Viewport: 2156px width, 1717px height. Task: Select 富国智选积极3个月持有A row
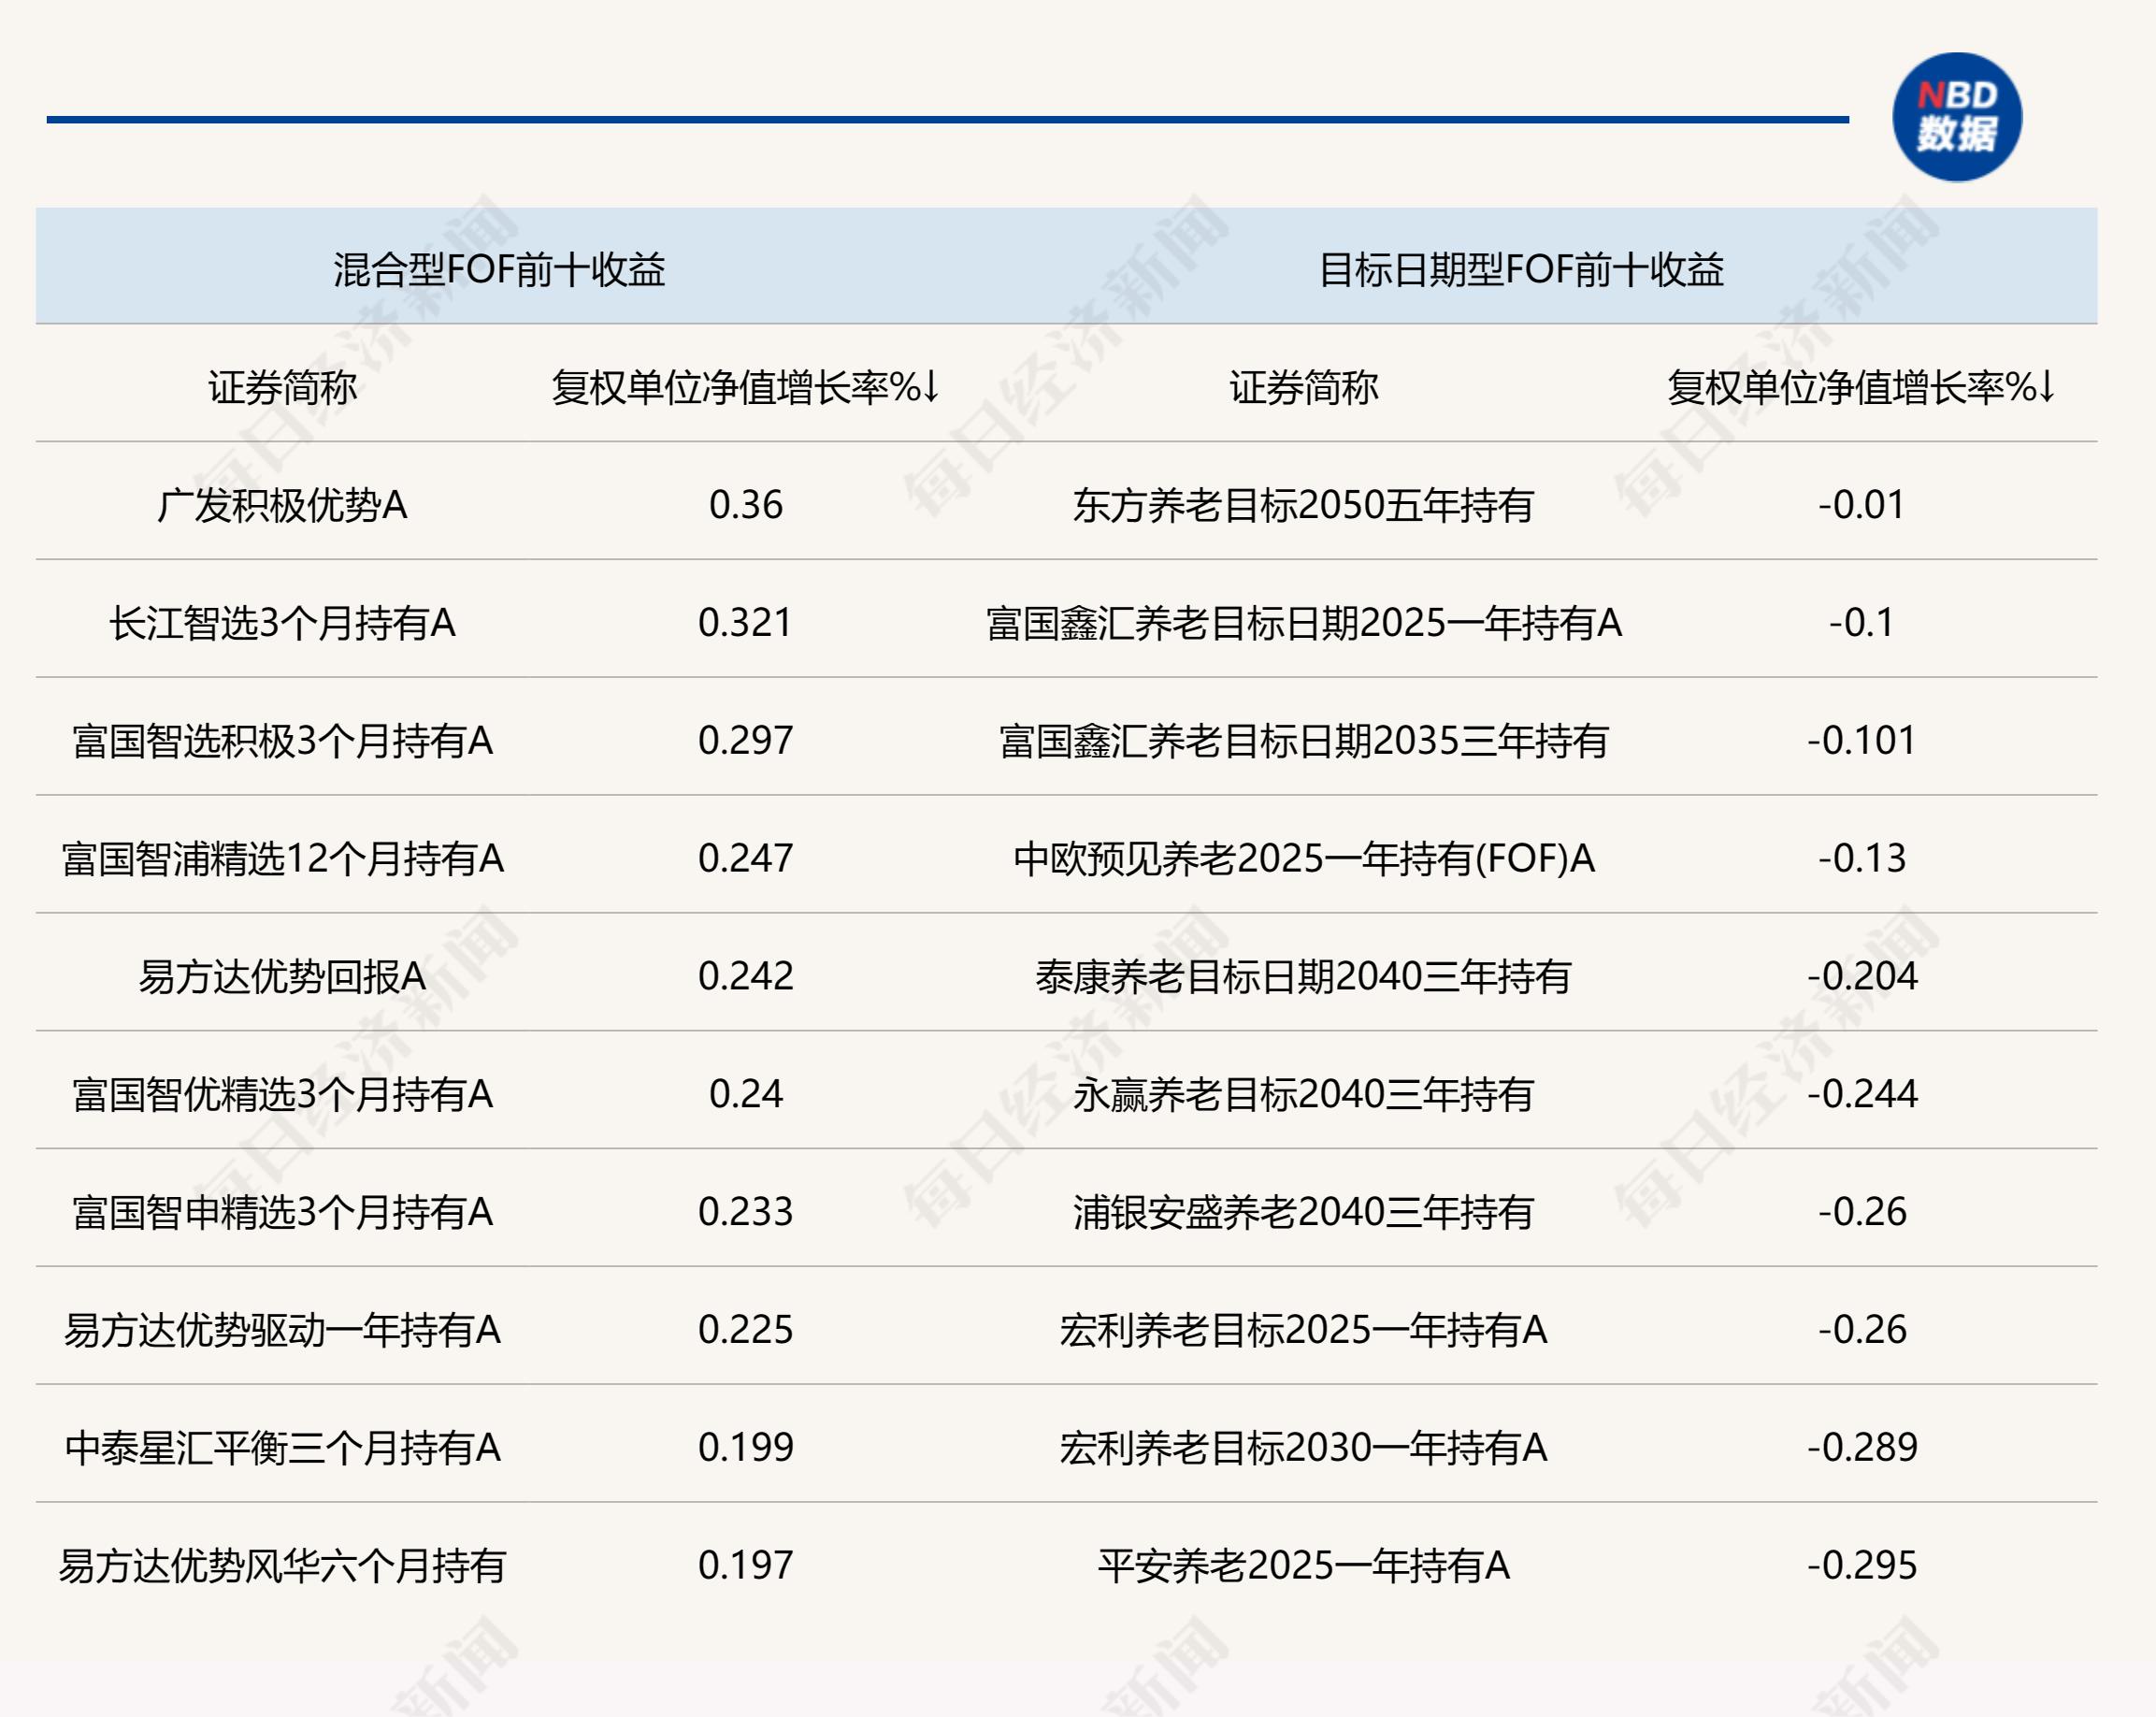point(282,741)
